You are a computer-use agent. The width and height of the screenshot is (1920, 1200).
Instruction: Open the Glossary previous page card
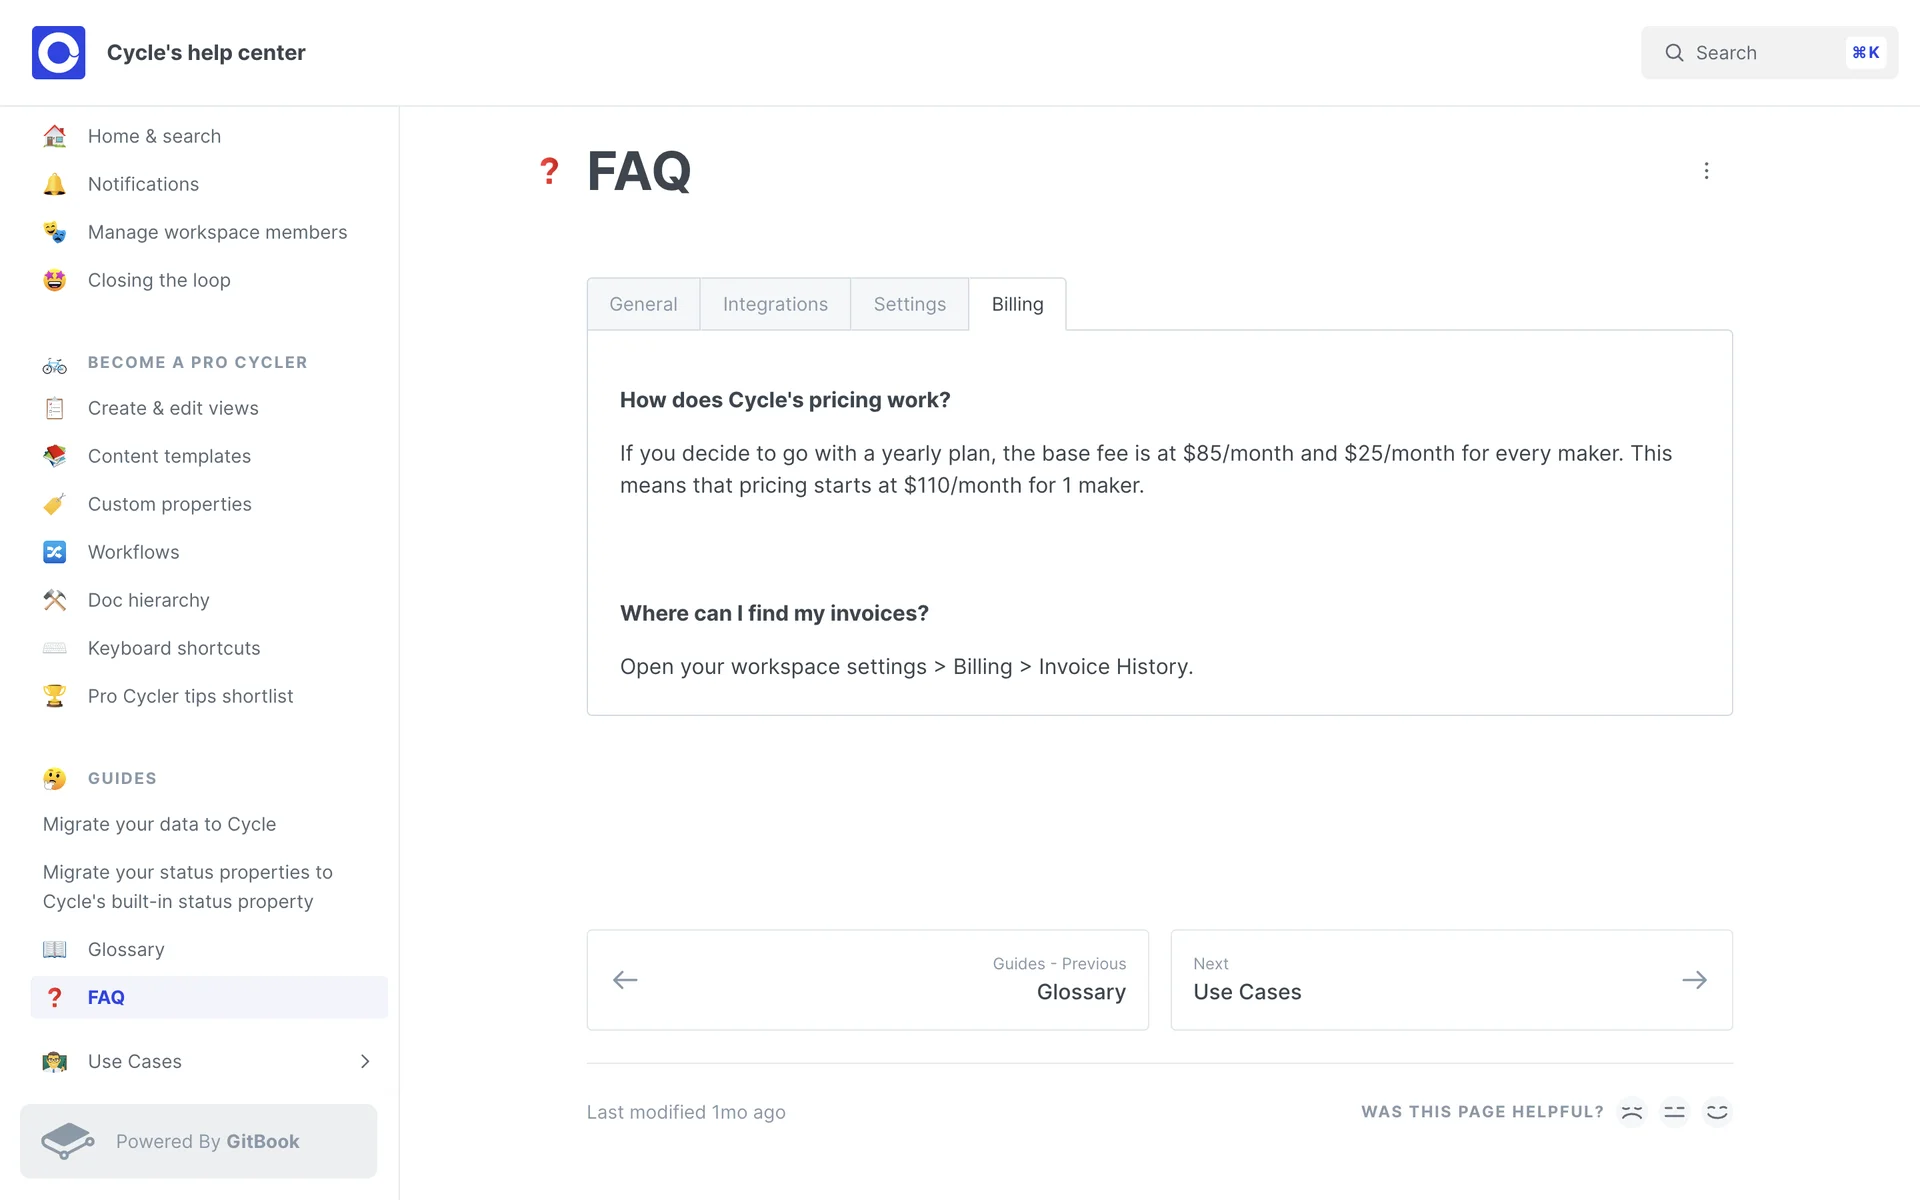[x=867, y=980]
